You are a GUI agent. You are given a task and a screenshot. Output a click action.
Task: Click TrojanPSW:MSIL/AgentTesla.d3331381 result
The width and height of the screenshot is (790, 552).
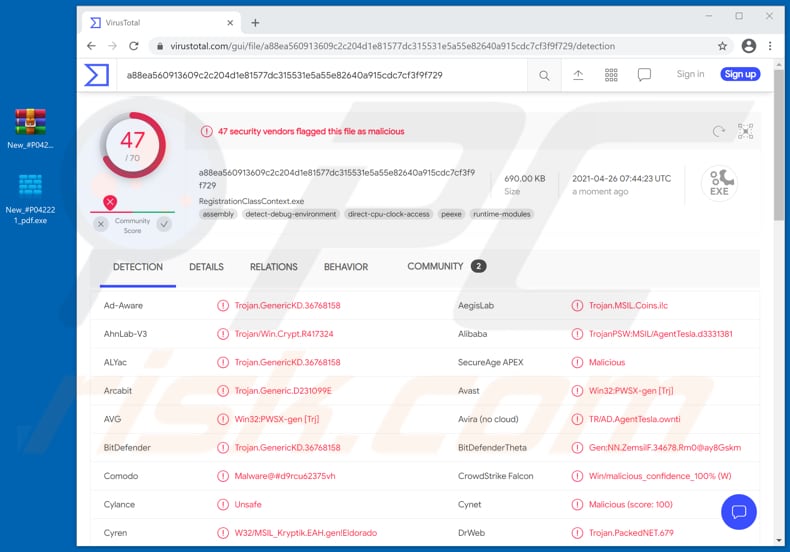661,334
